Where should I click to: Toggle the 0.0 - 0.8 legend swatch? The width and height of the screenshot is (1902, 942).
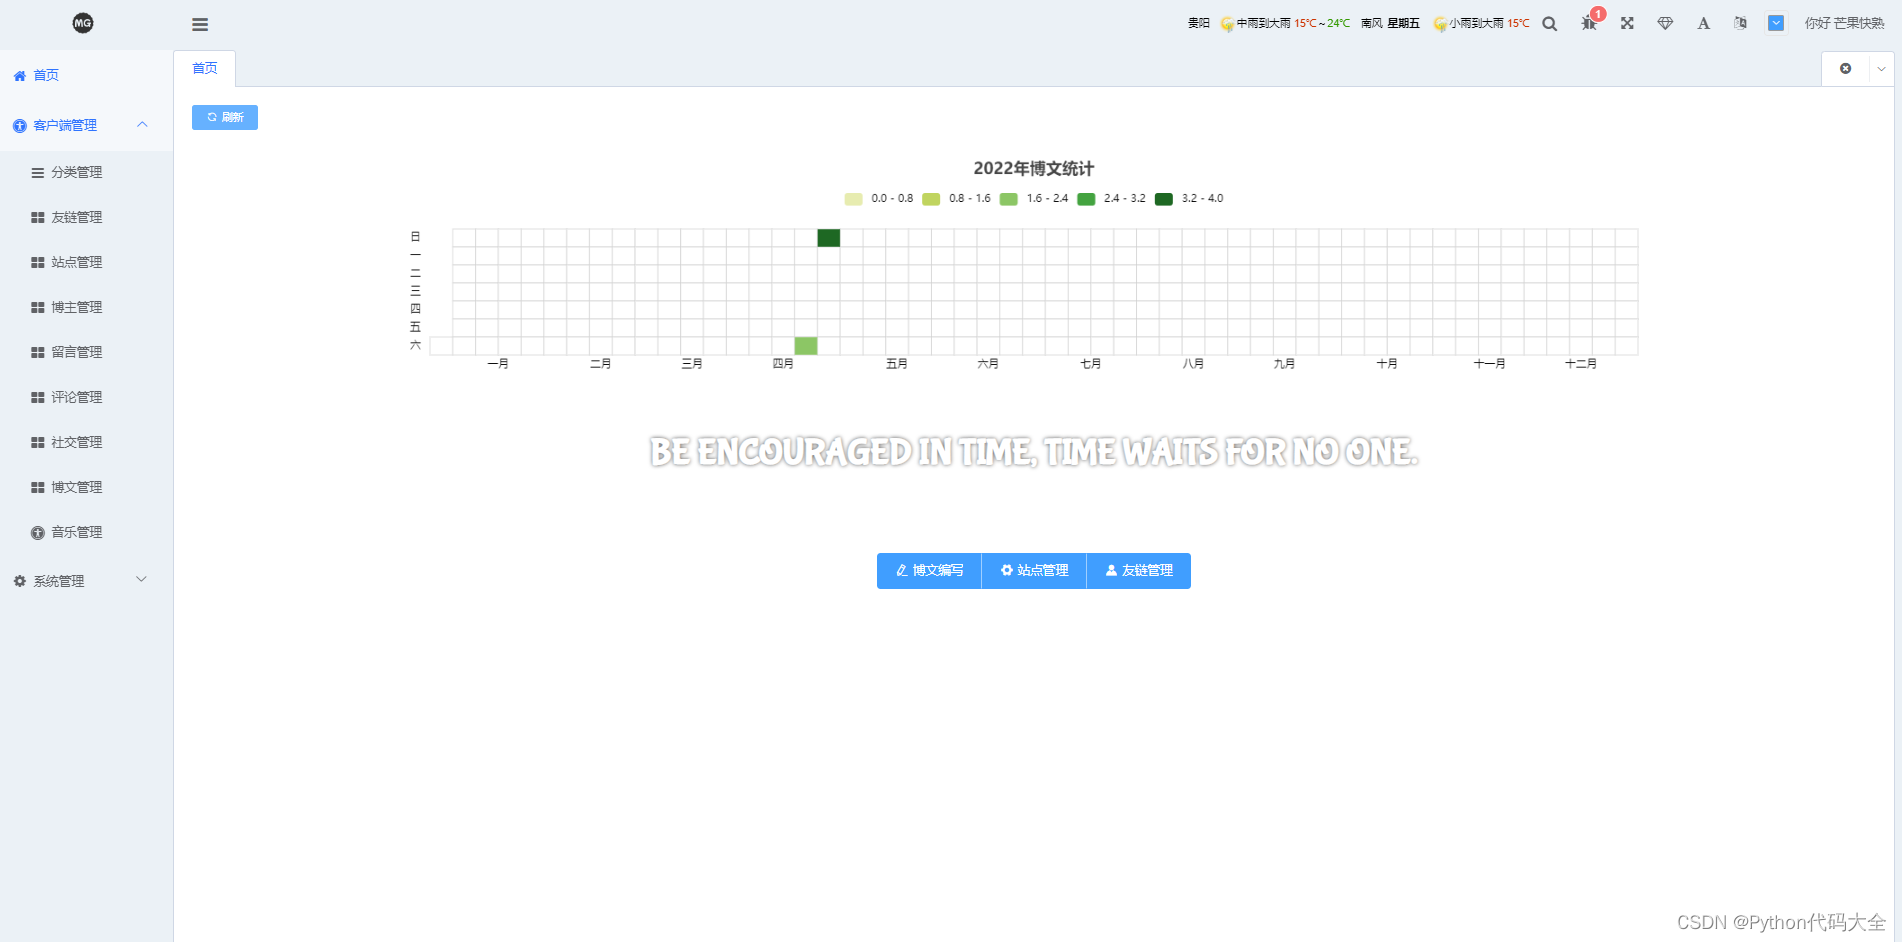(853, 199)
